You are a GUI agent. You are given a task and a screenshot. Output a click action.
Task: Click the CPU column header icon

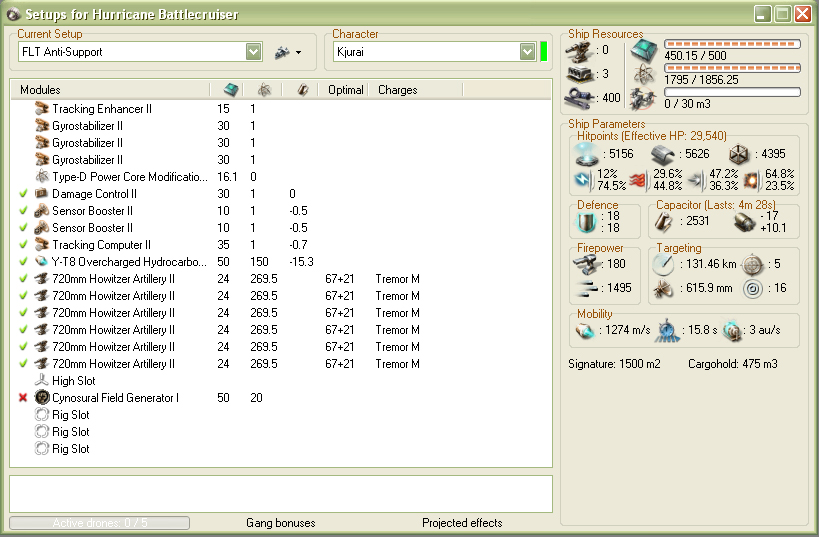pyautogui.click(x=231, y=90)
